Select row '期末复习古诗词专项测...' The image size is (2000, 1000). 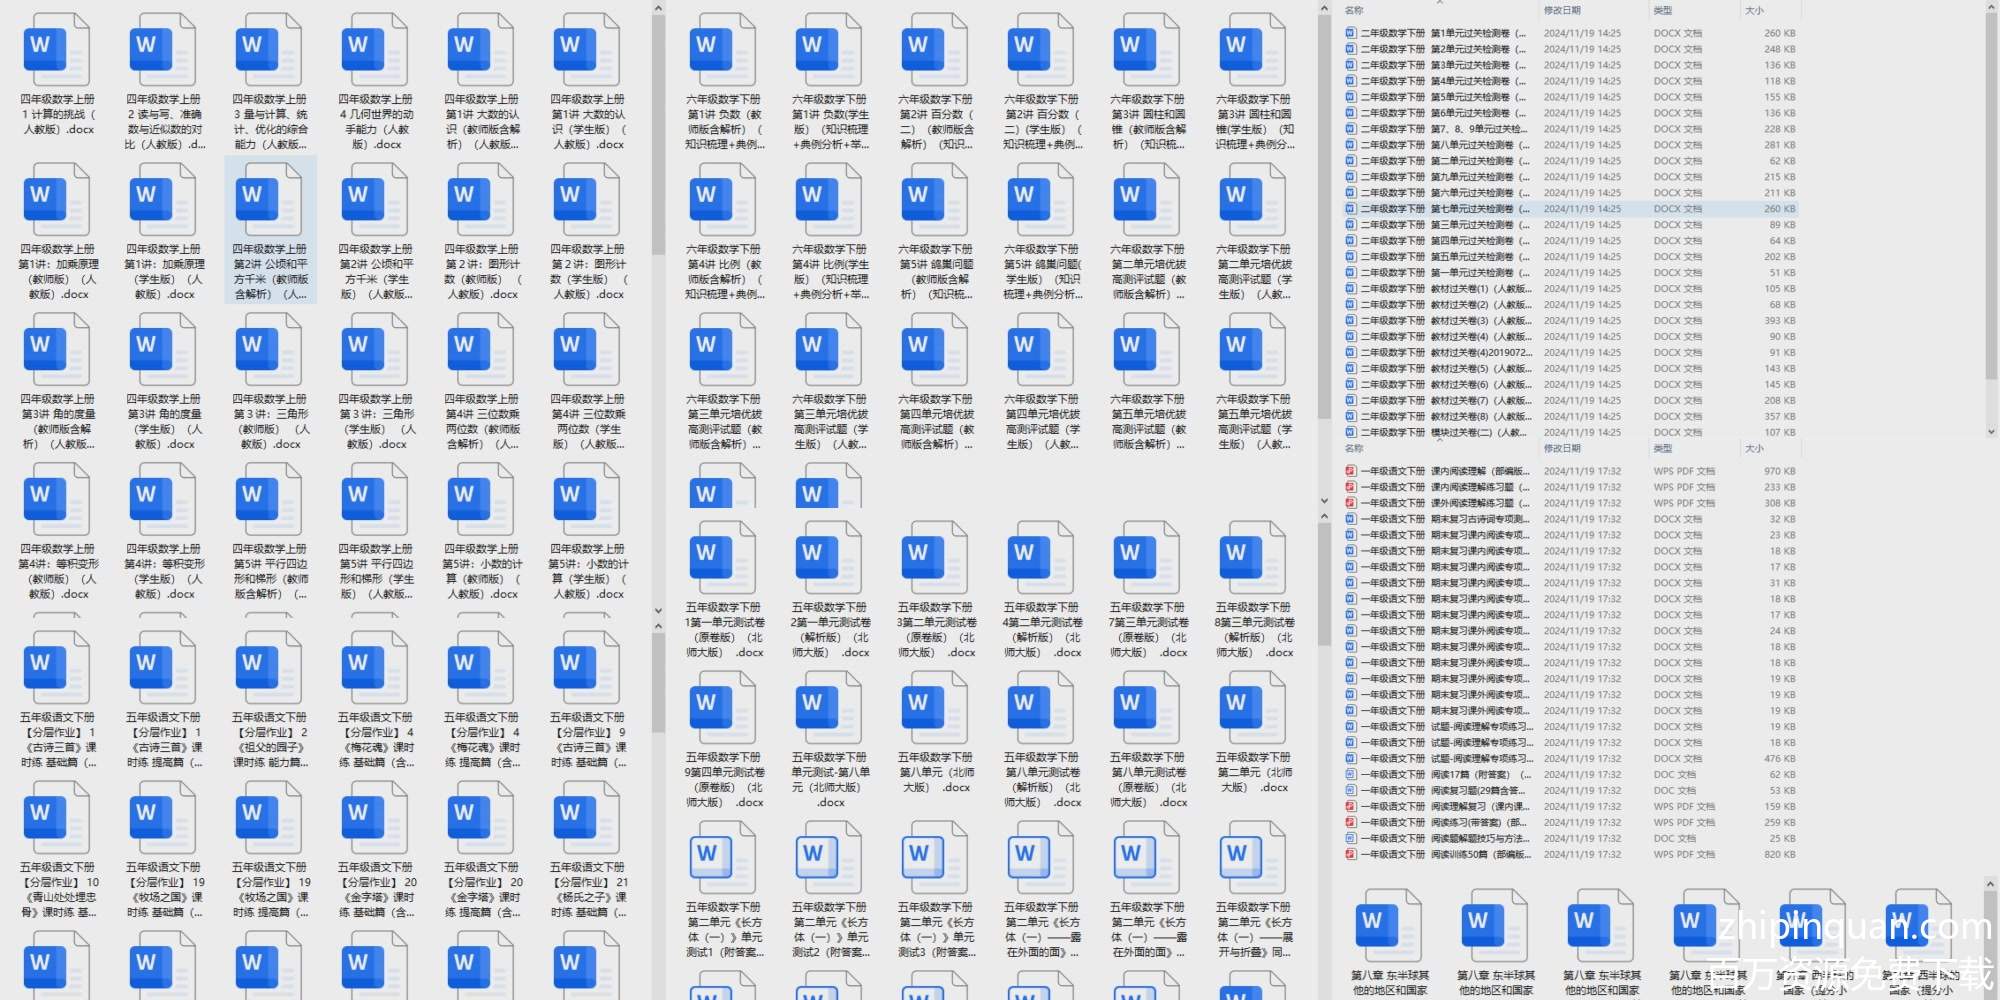click(1570, 519)
